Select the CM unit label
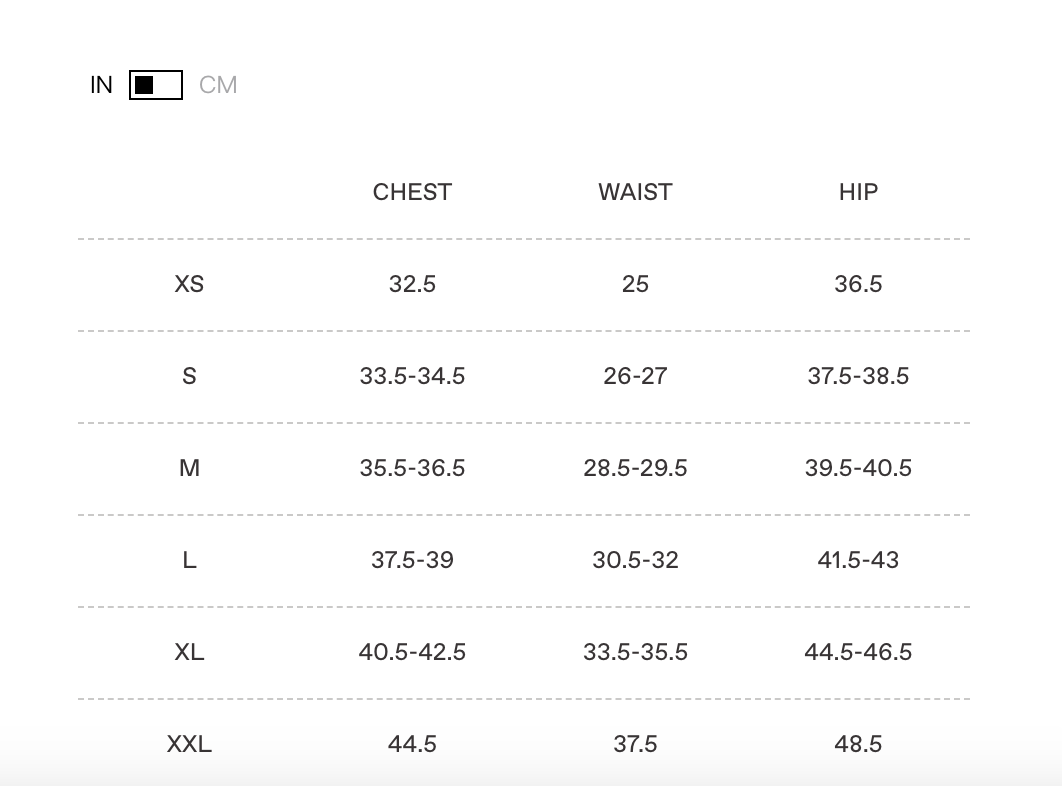 pos(218,85)
